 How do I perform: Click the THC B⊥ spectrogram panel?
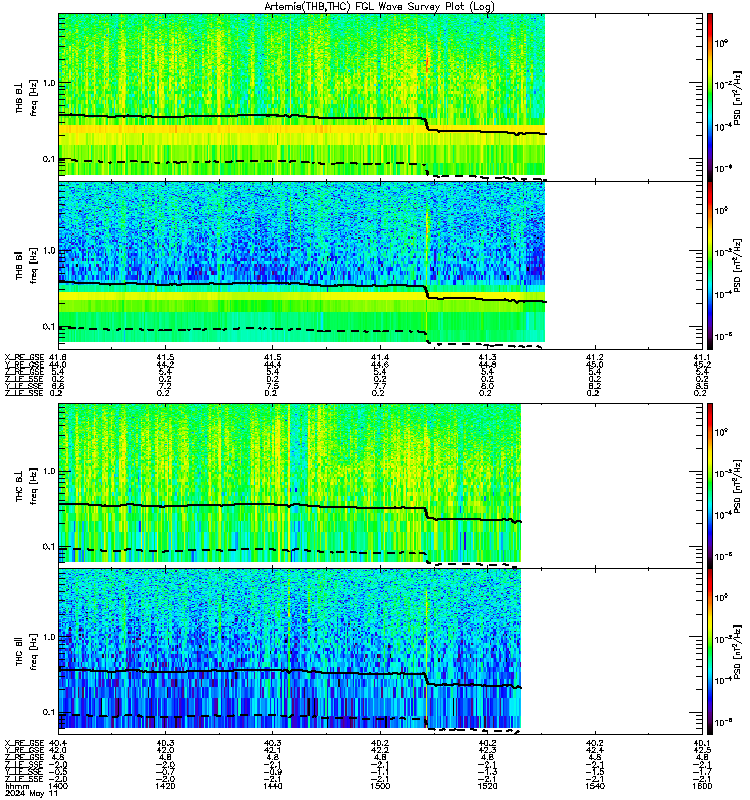[381, 485]
